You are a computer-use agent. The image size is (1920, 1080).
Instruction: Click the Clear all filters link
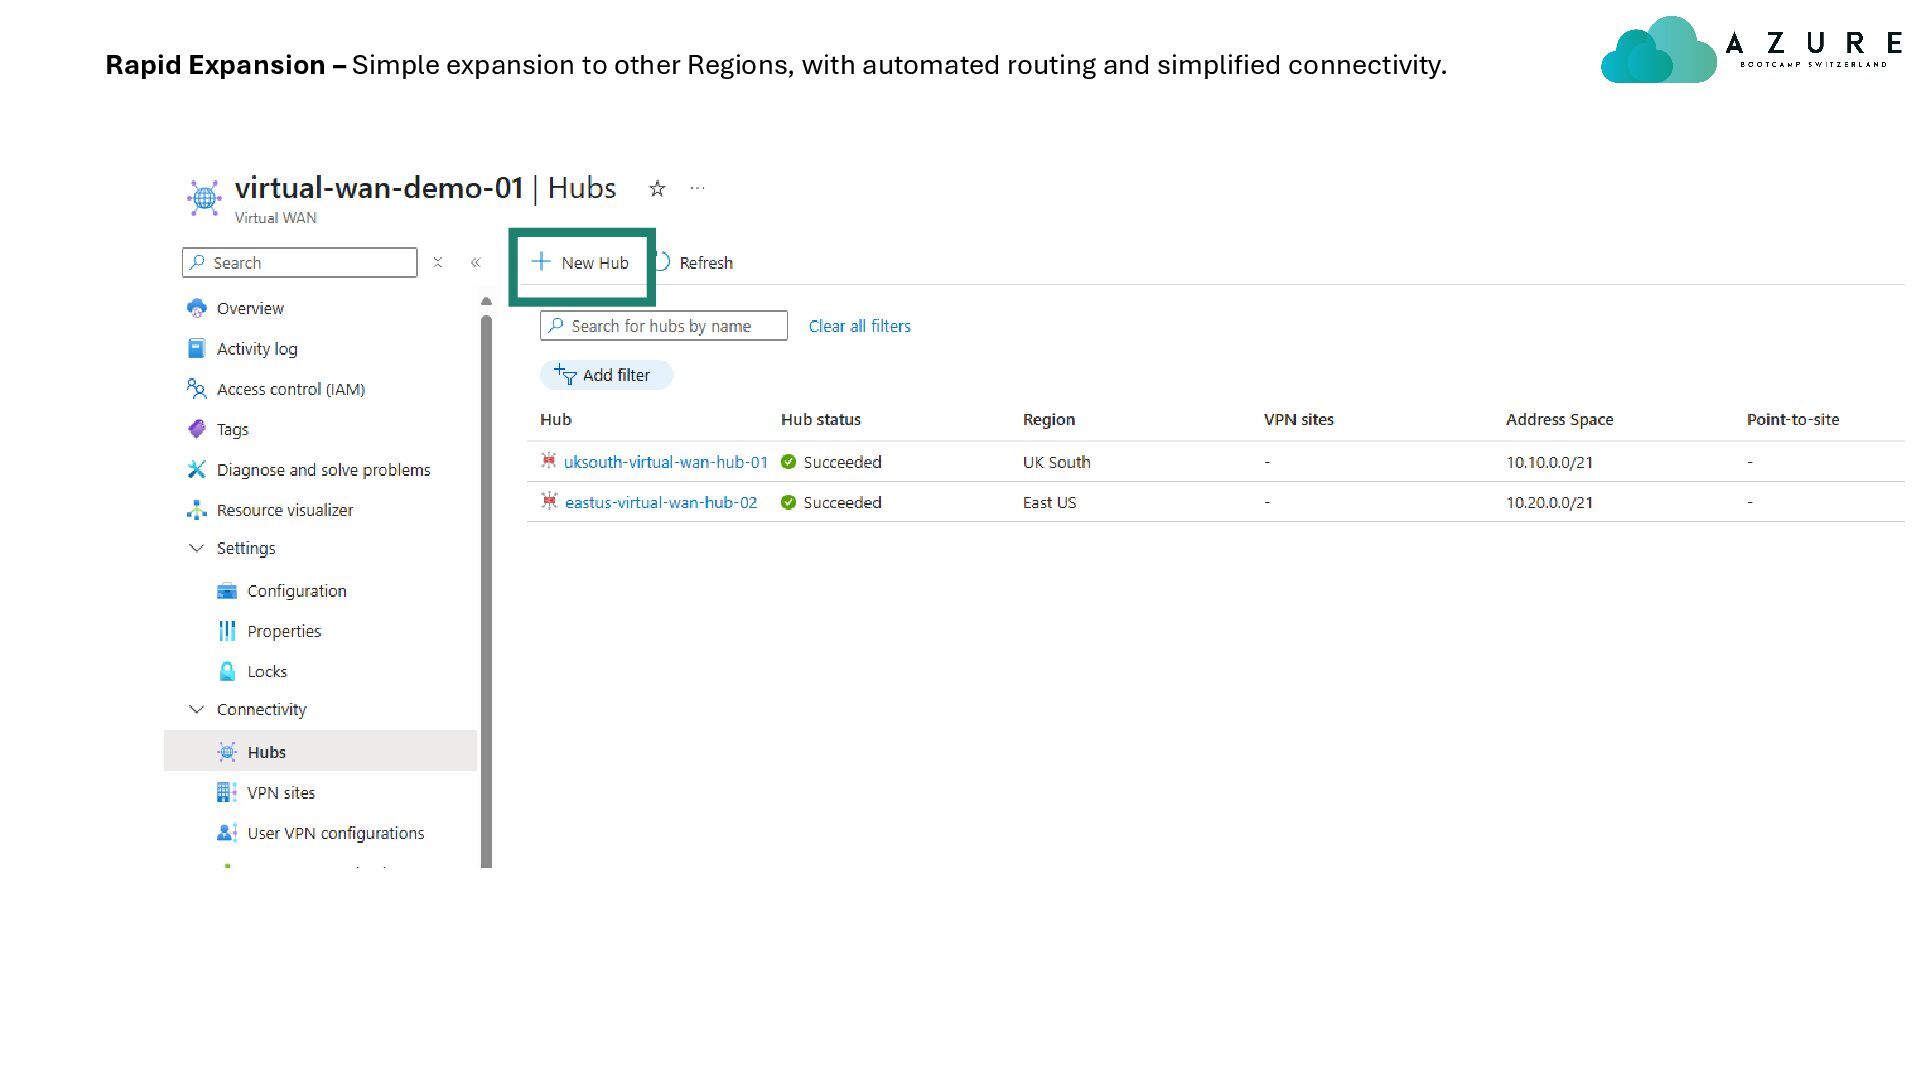point(860,326)
